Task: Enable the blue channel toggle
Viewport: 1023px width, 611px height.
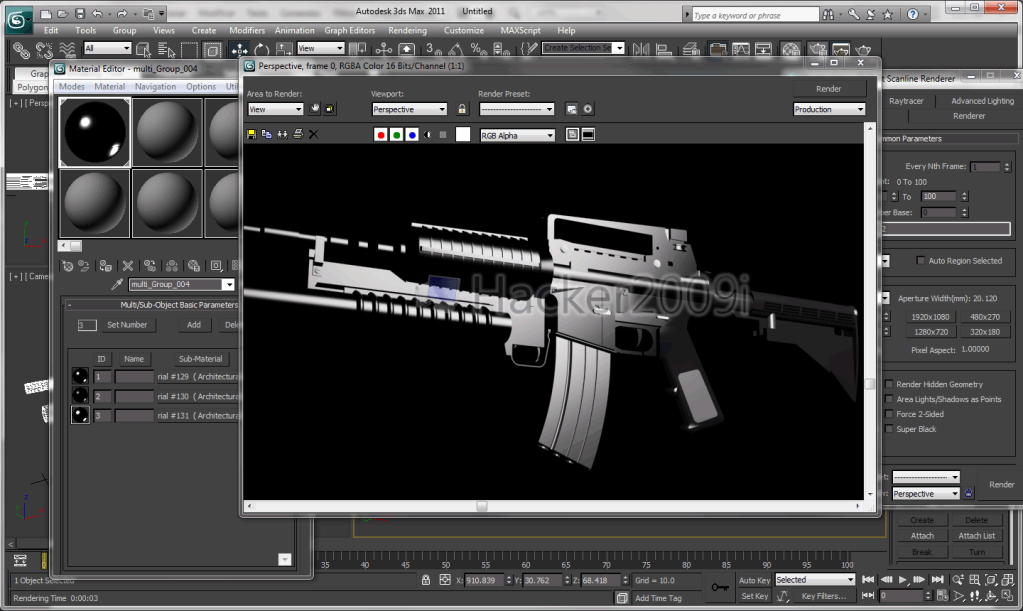Action: (x=412, y=135)
